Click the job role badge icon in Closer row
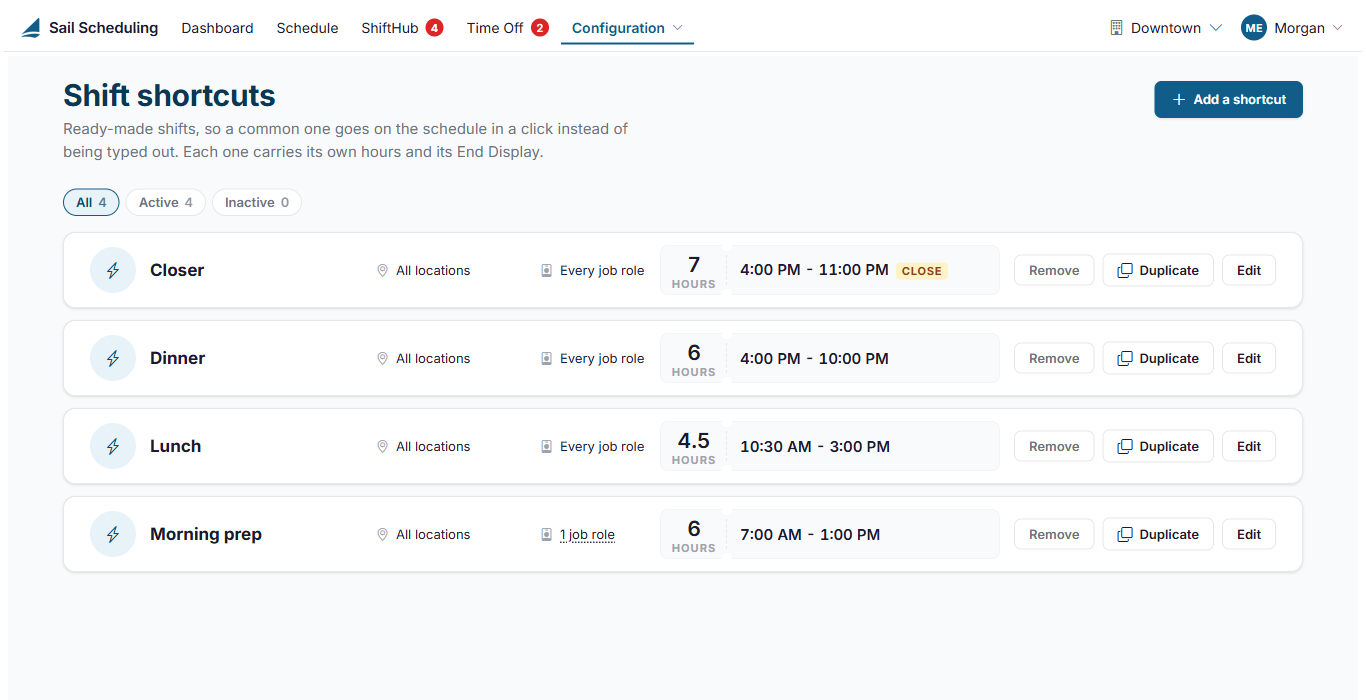 pos(546,270)
